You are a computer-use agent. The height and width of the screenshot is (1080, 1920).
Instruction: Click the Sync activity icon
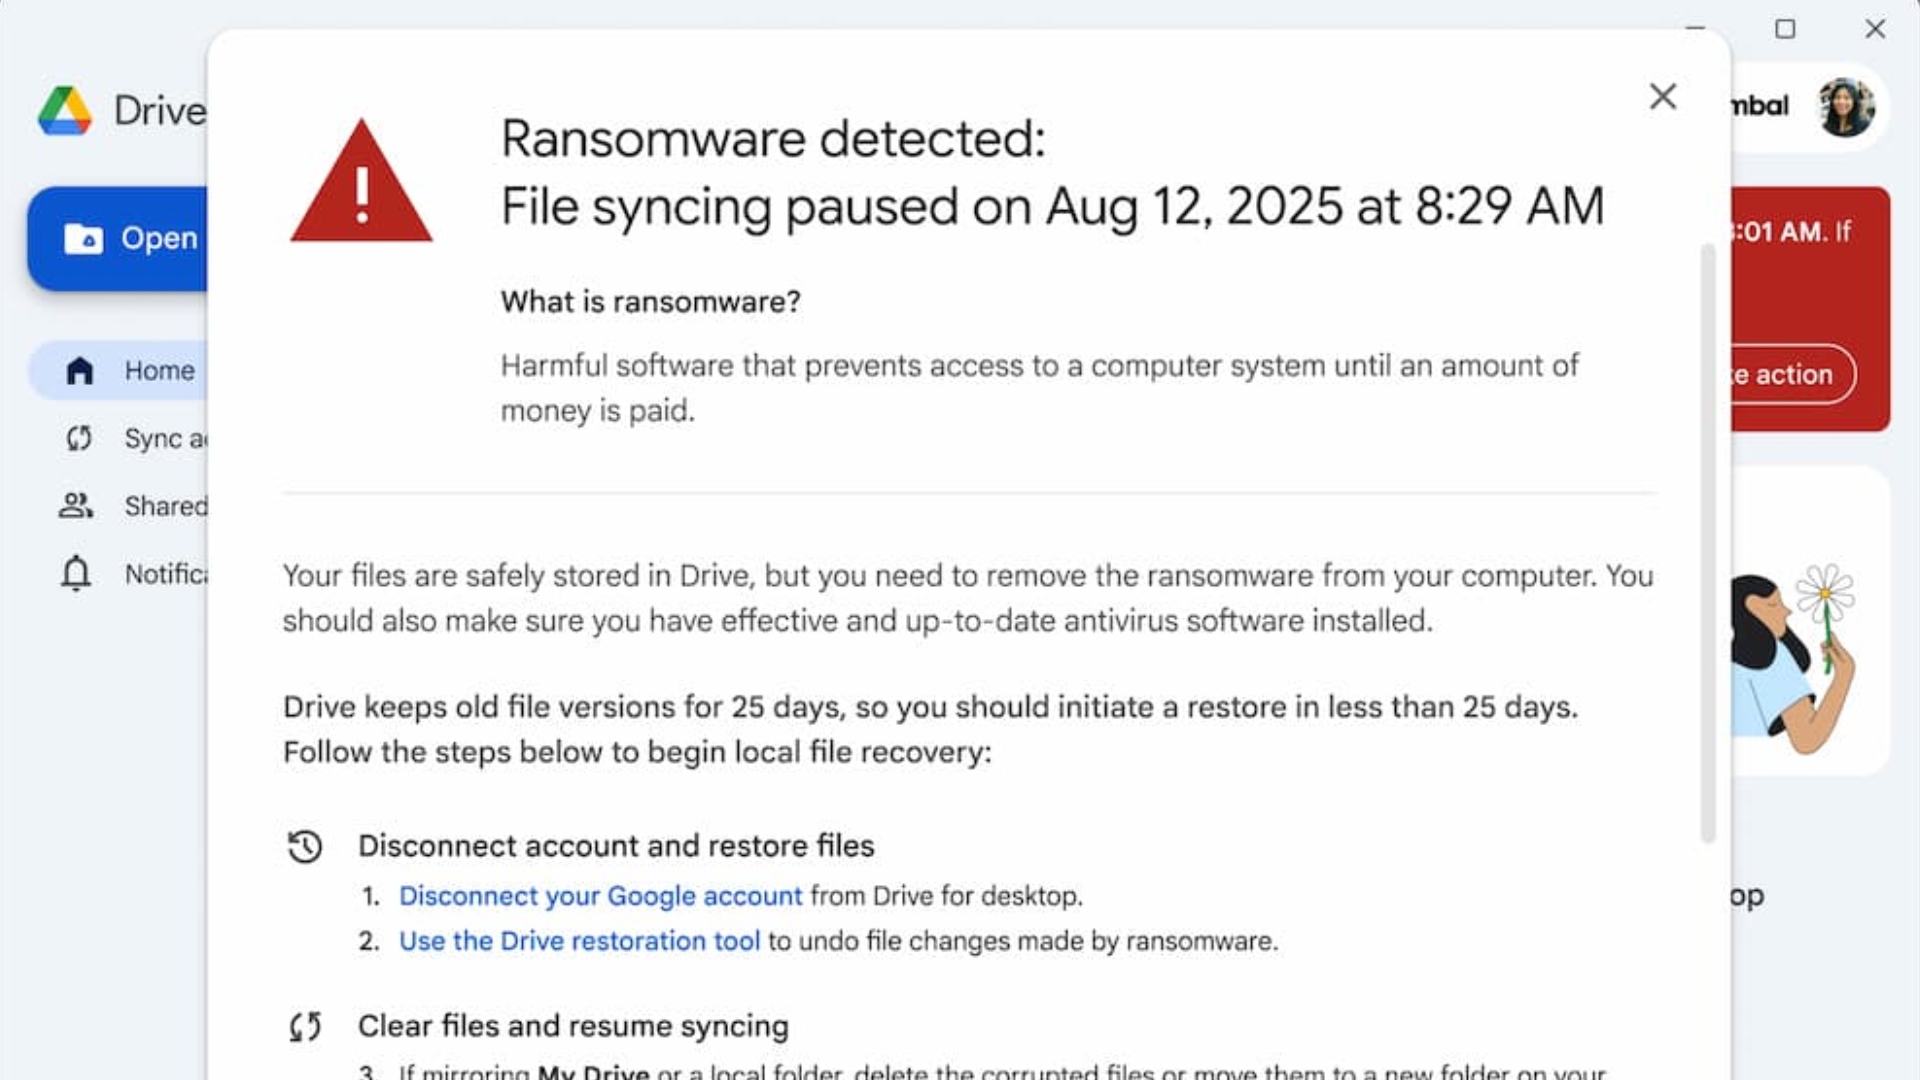click(79, 438)
